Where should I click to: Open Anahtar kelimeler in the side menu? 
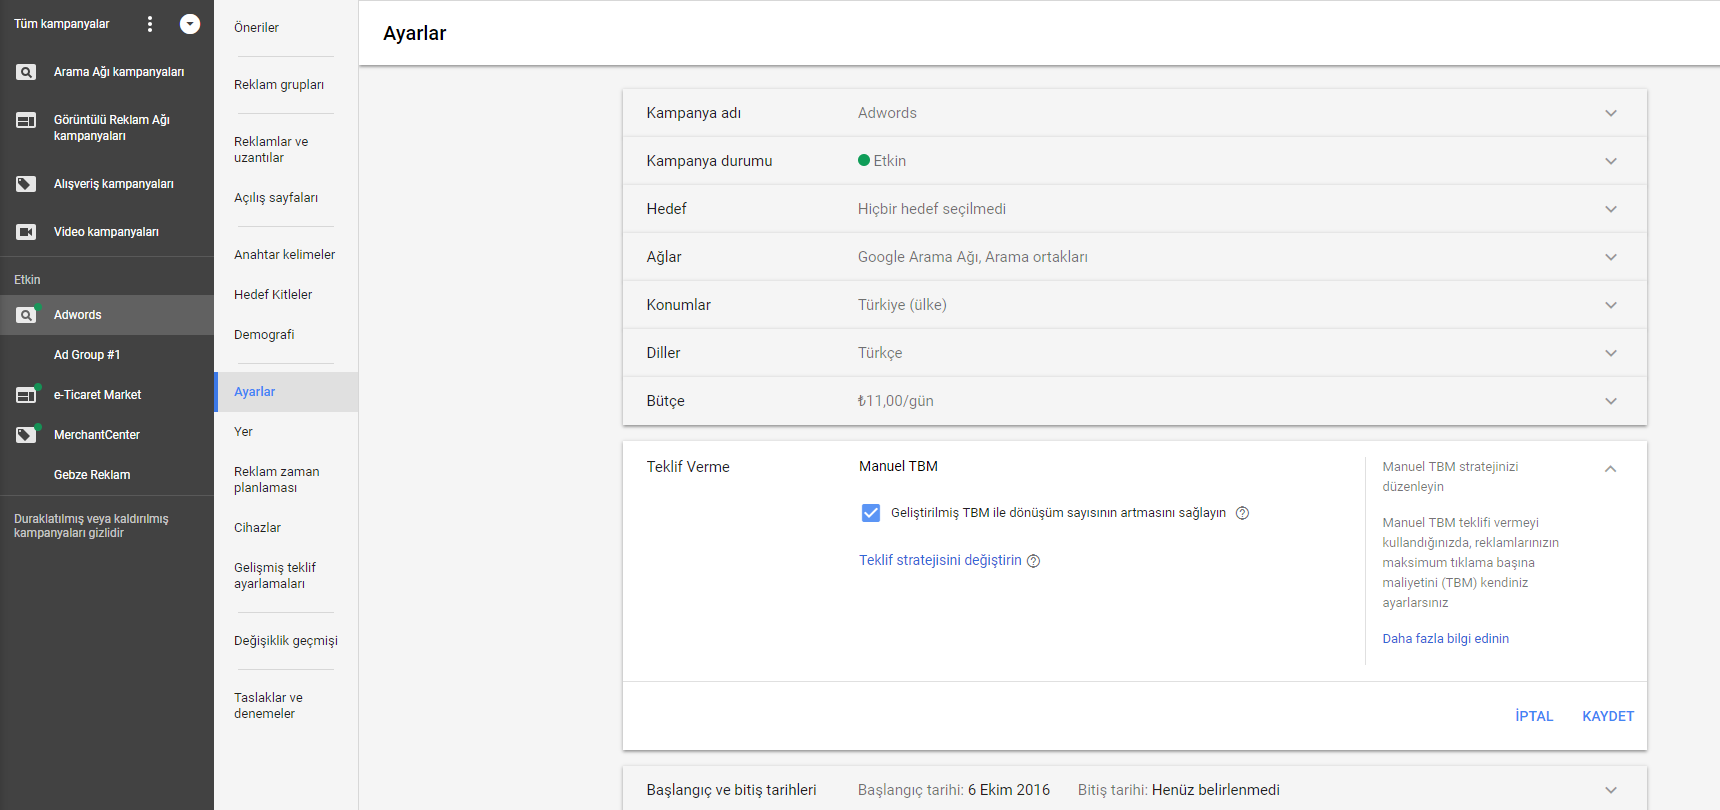[285, 255]
